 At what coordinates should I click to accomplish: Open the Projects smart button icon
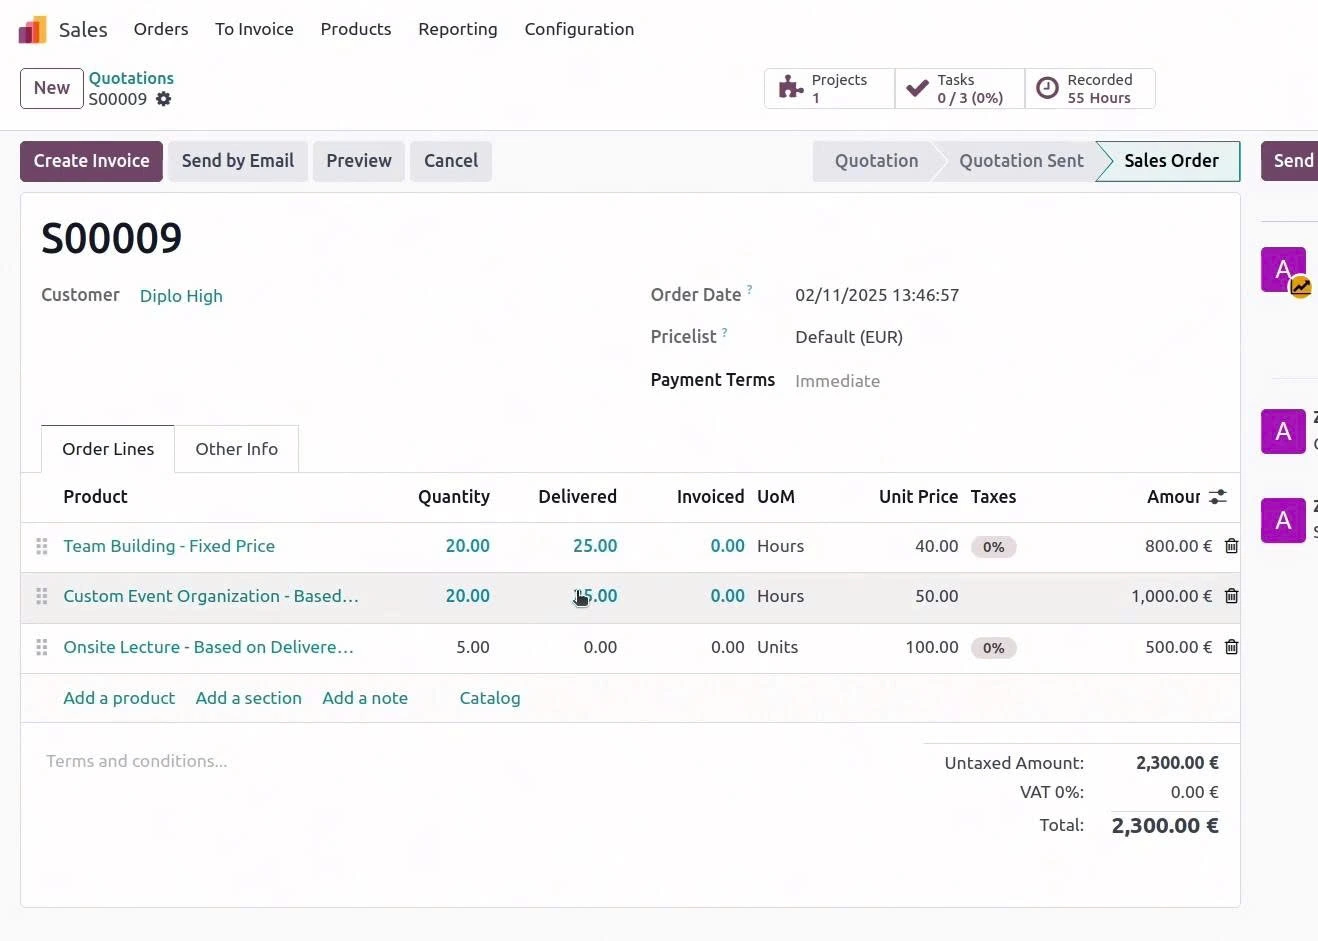coord(789,87)
